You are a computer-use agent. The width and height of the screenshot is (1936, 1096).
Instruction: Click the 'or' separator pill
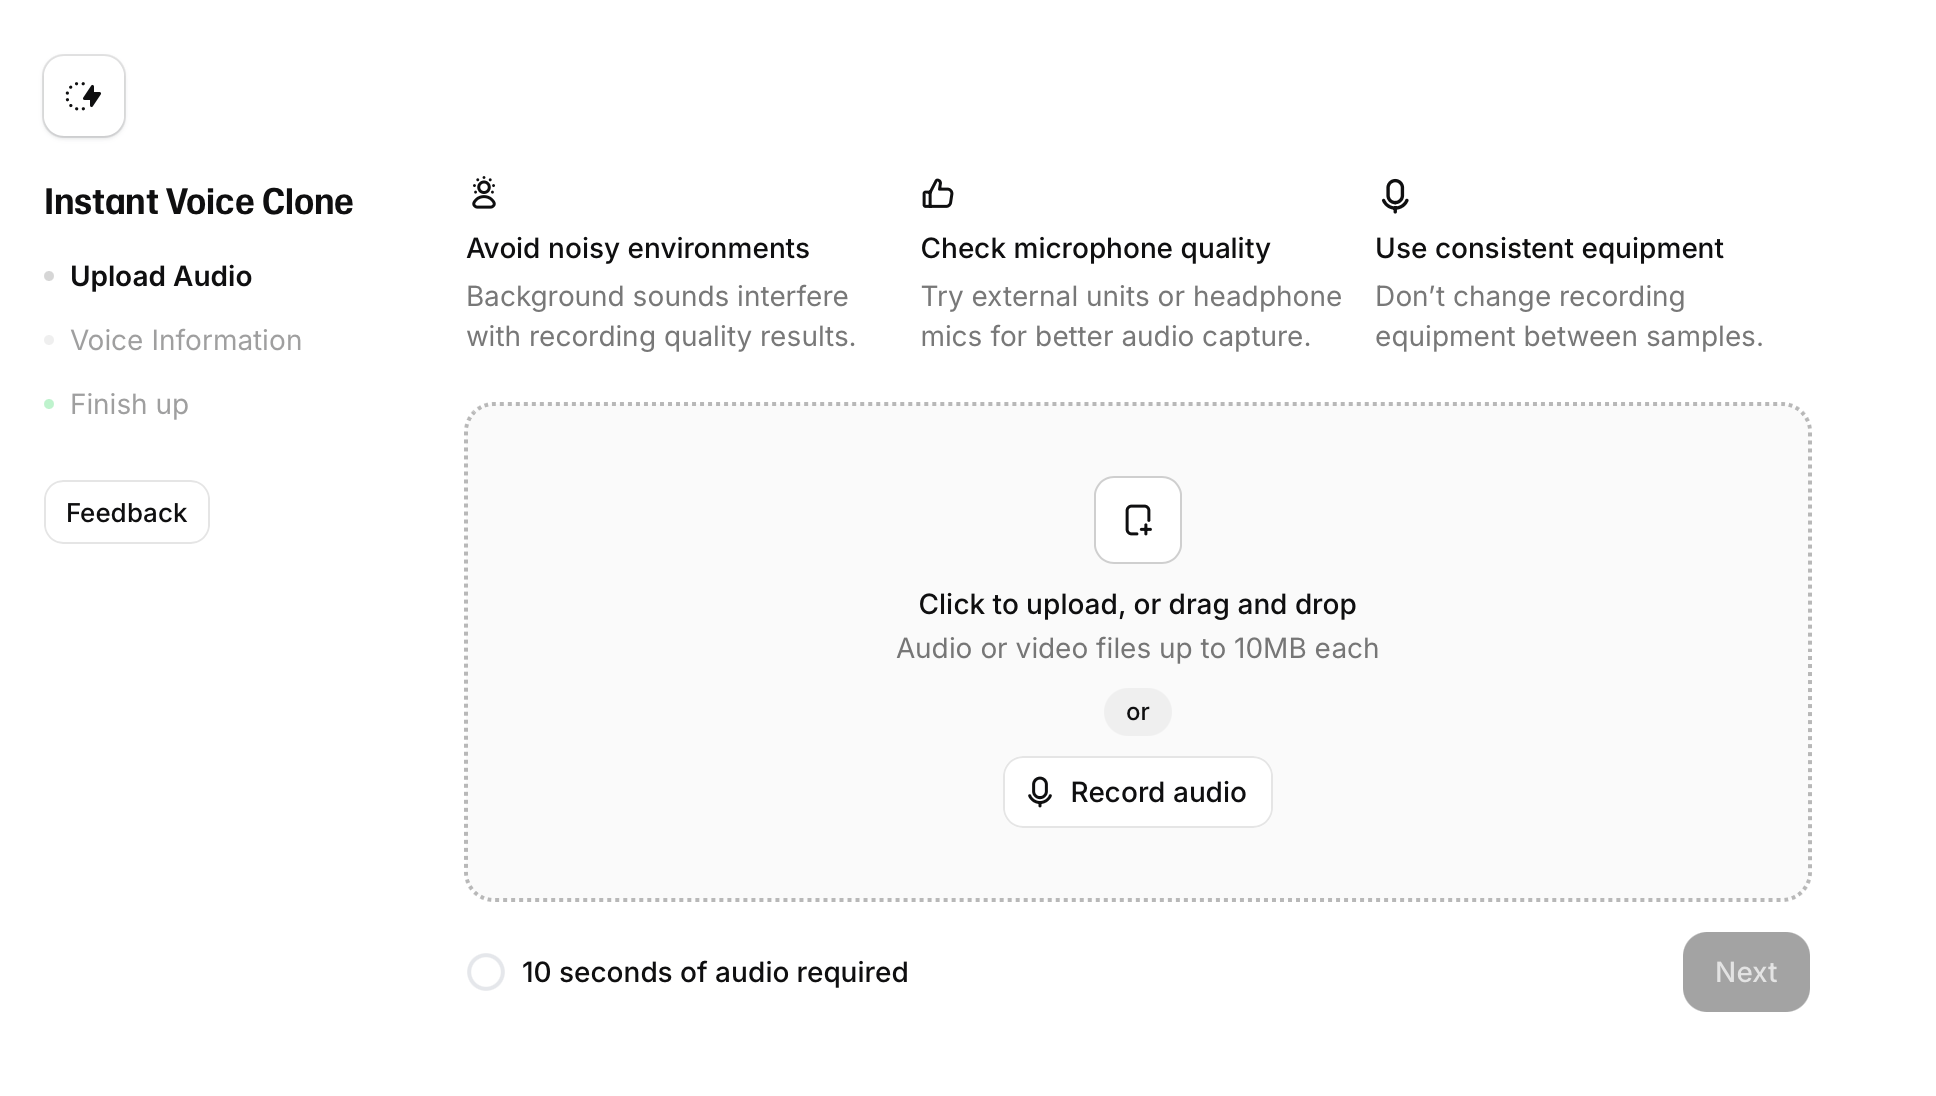click(x=1138, y=712)
